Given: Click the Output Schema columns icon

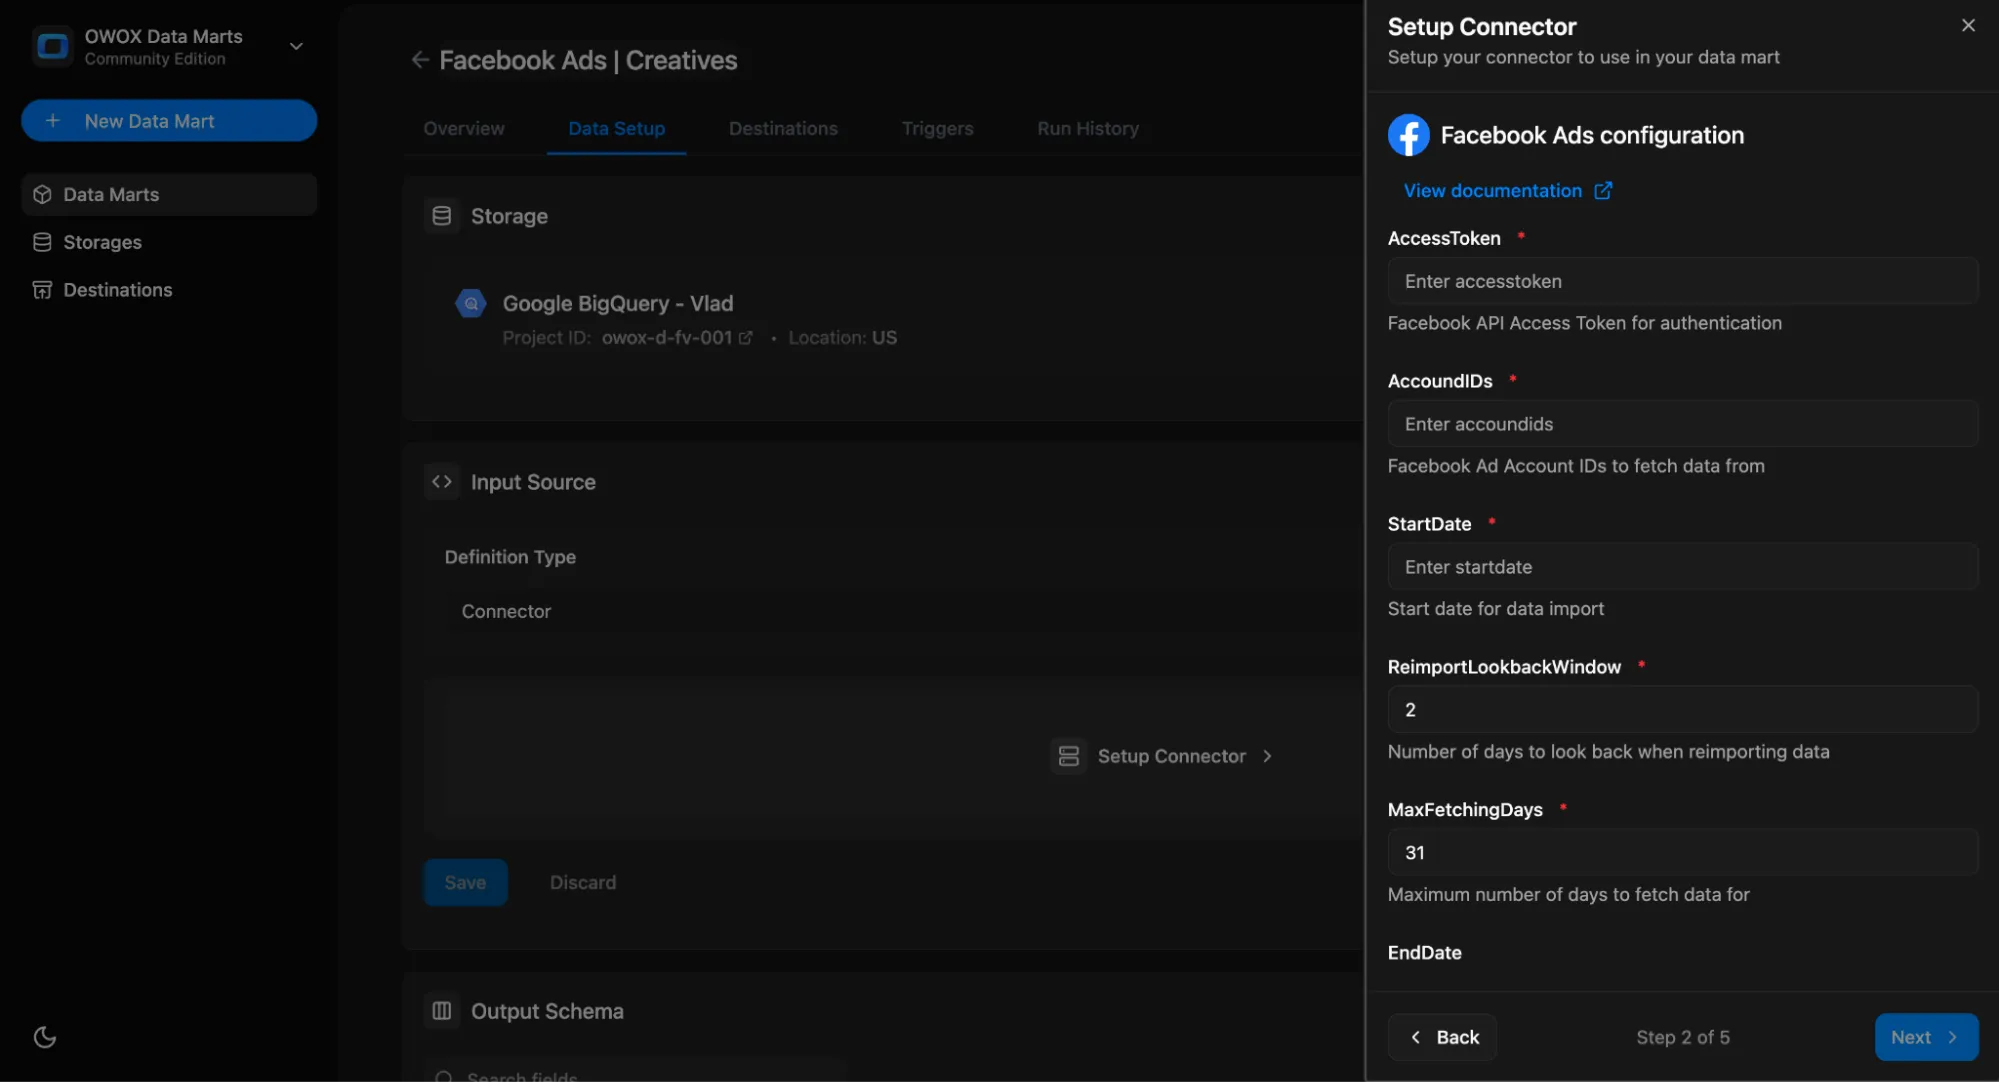Looking at the screenshot, I should (x=441, y=1011).
